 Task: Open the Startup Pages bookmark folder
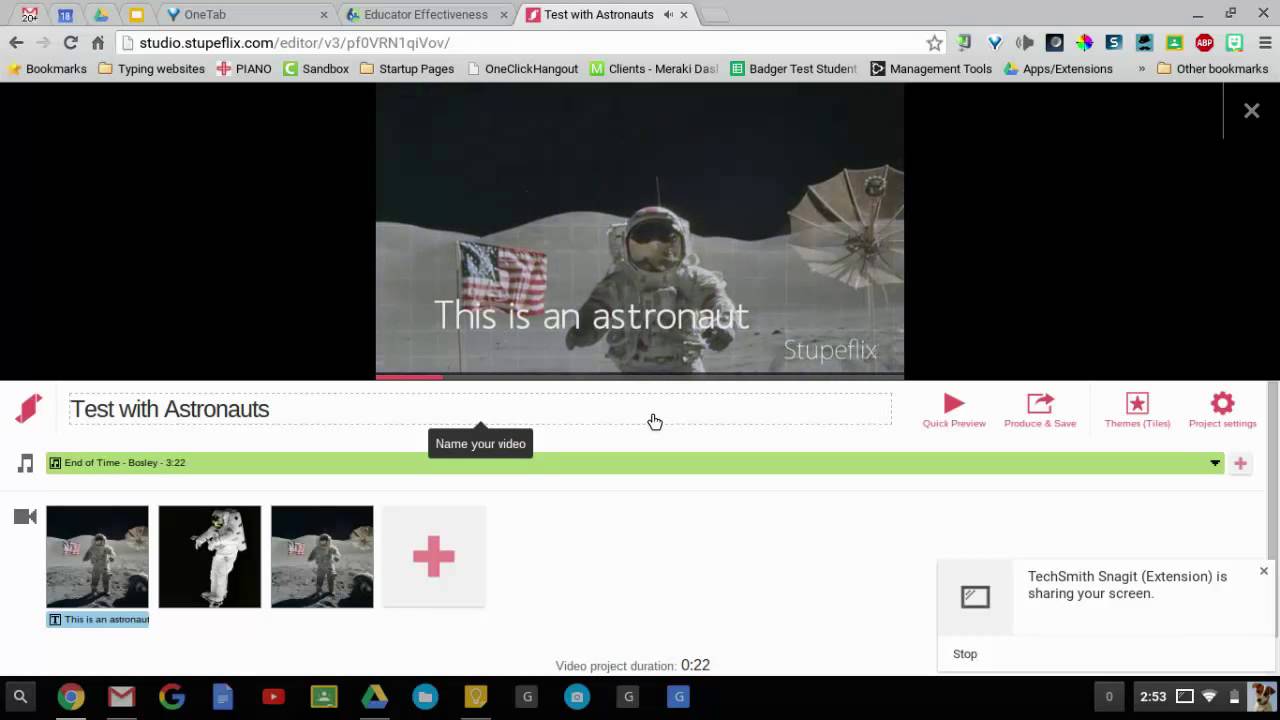pyautogui.click(x=406, y=69)
